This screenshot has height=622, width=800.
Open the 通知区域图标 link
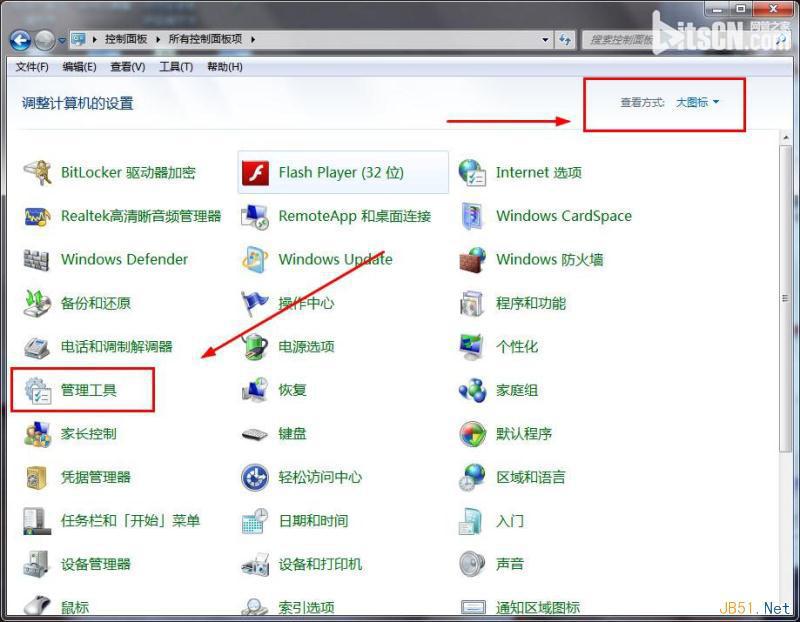tap(538, 607)
